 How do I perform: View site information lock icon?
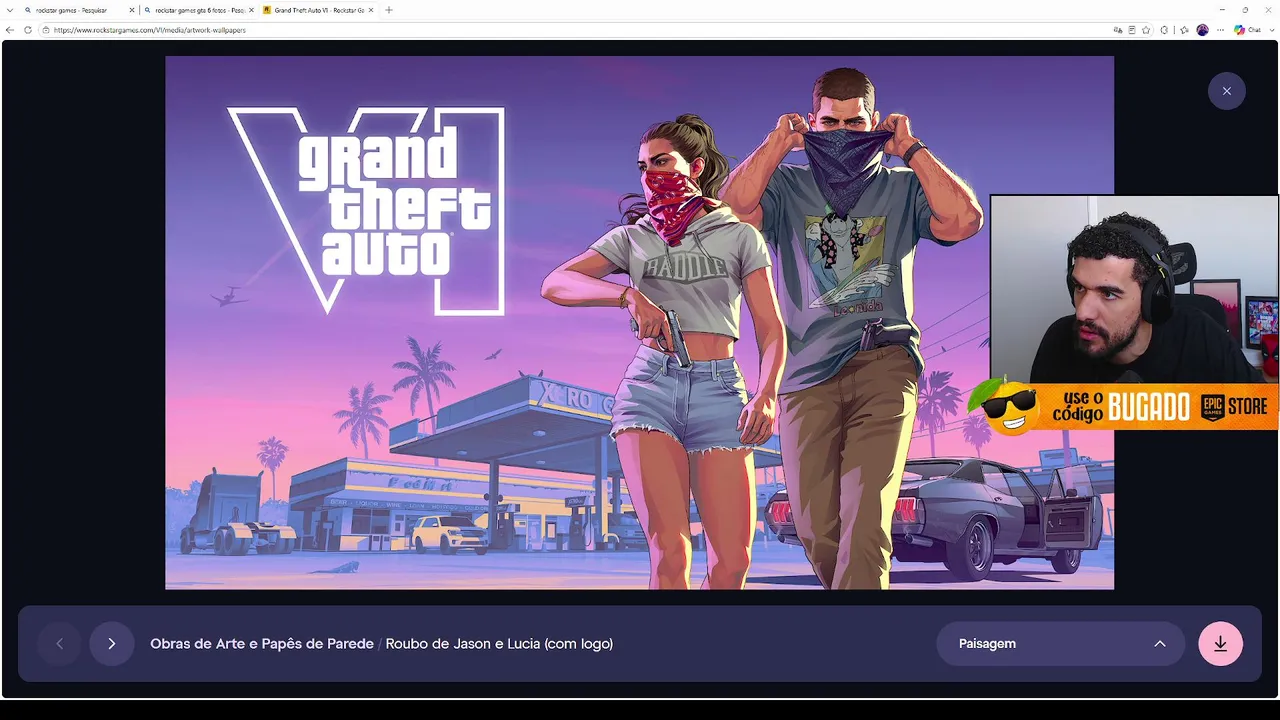(x=46, y=30)
